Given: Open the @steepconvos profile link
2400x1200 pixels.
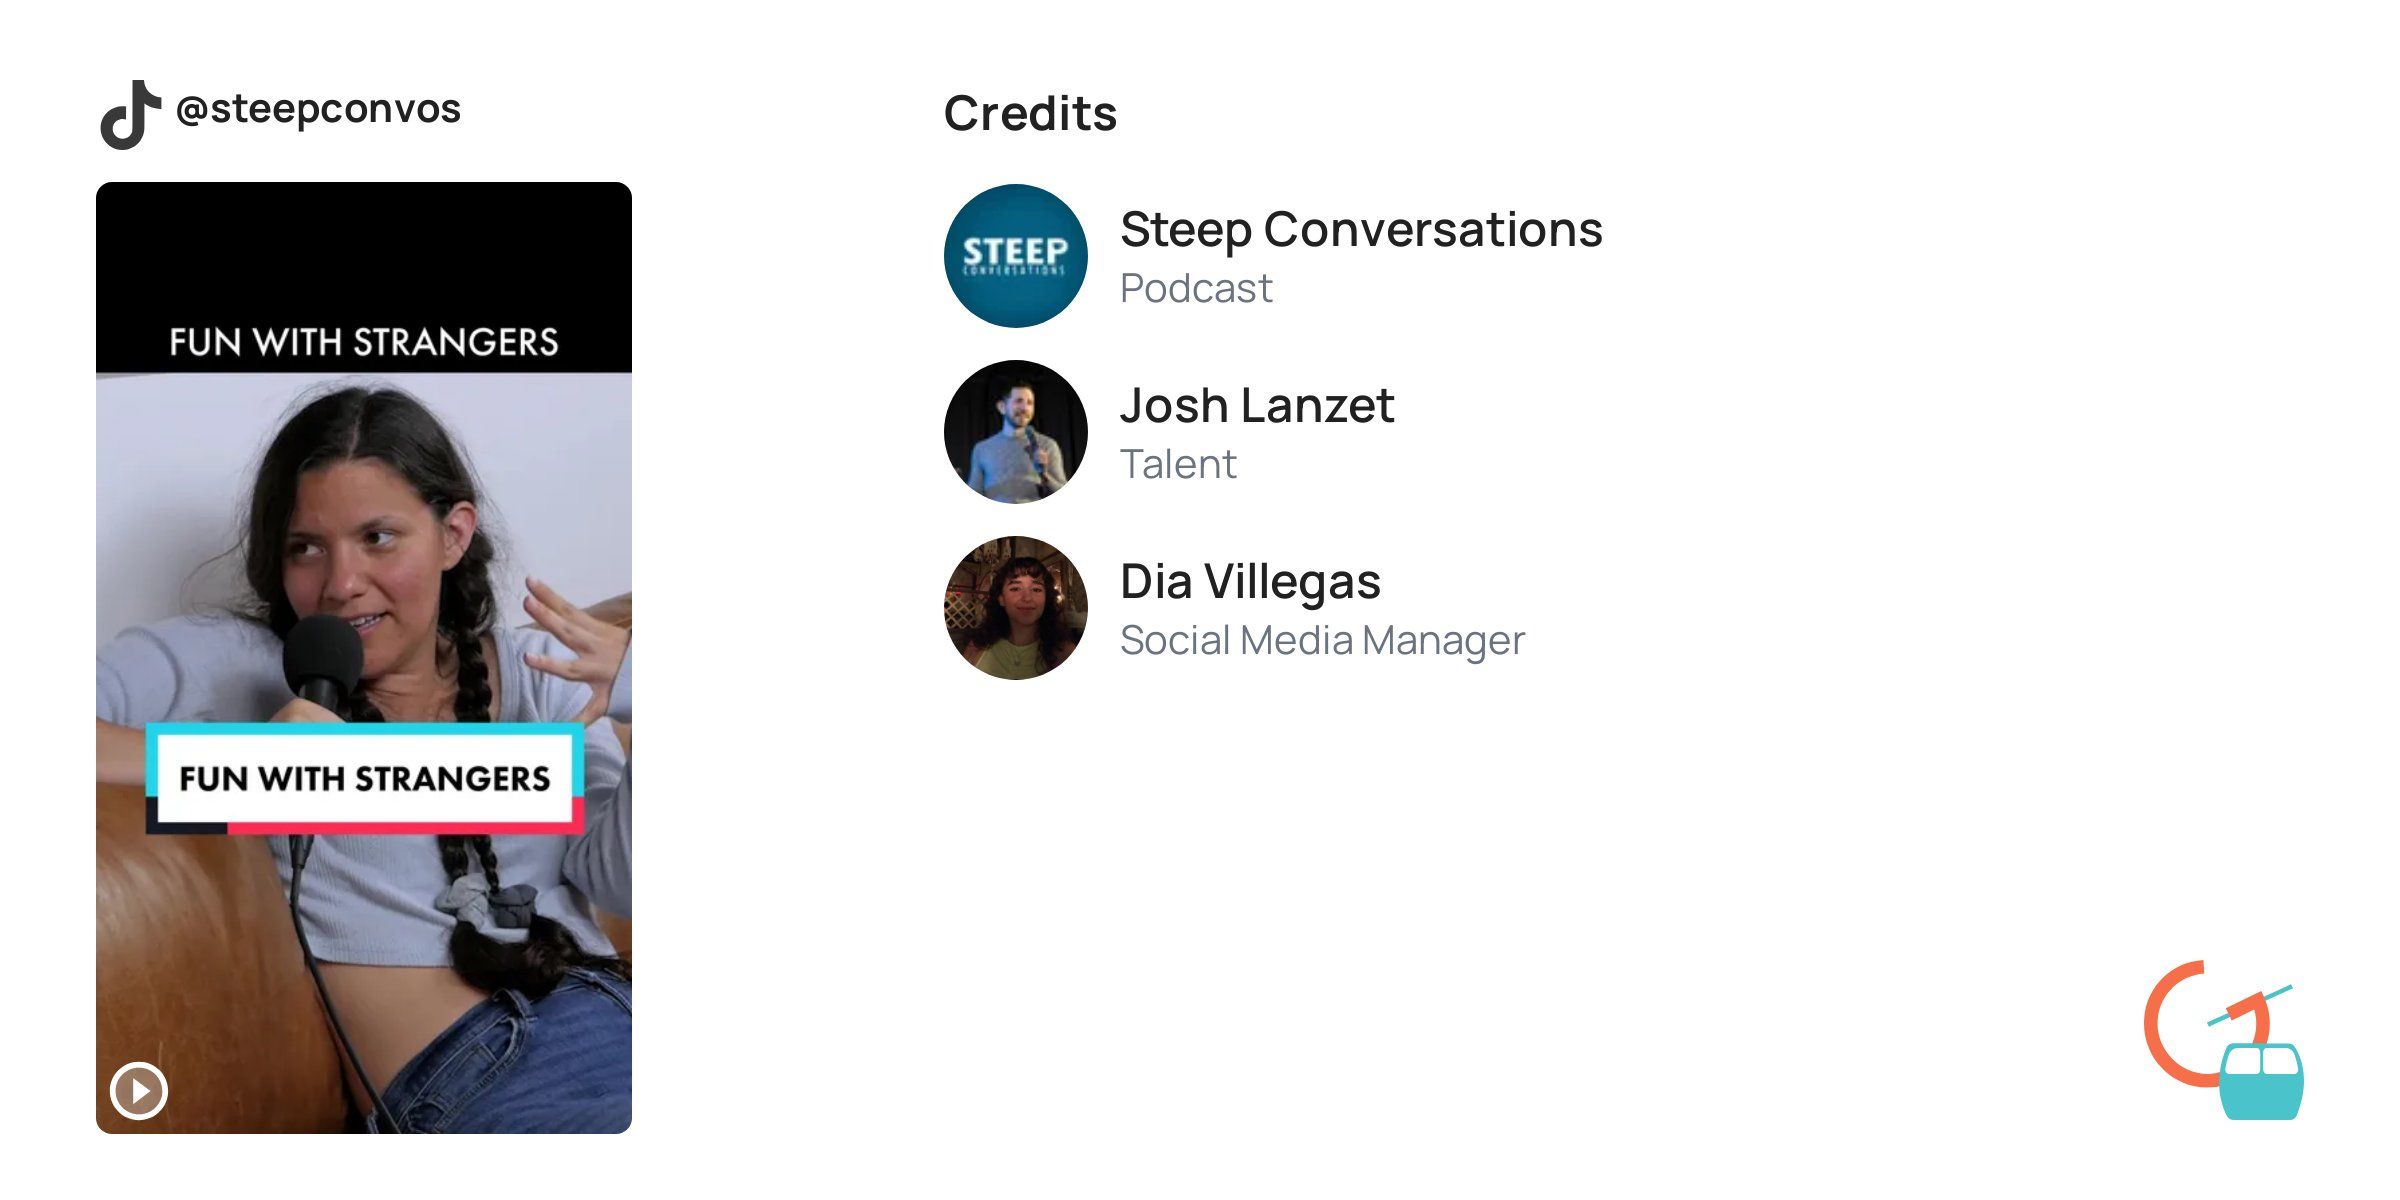Looking at the screenshot, I should click(x=318, y=108).
